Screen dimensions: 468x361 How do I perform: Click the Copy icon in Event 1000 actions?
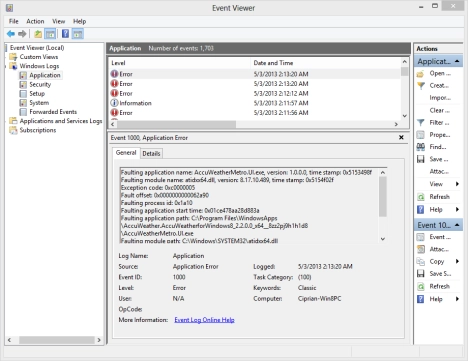click(x=421, y=261)
